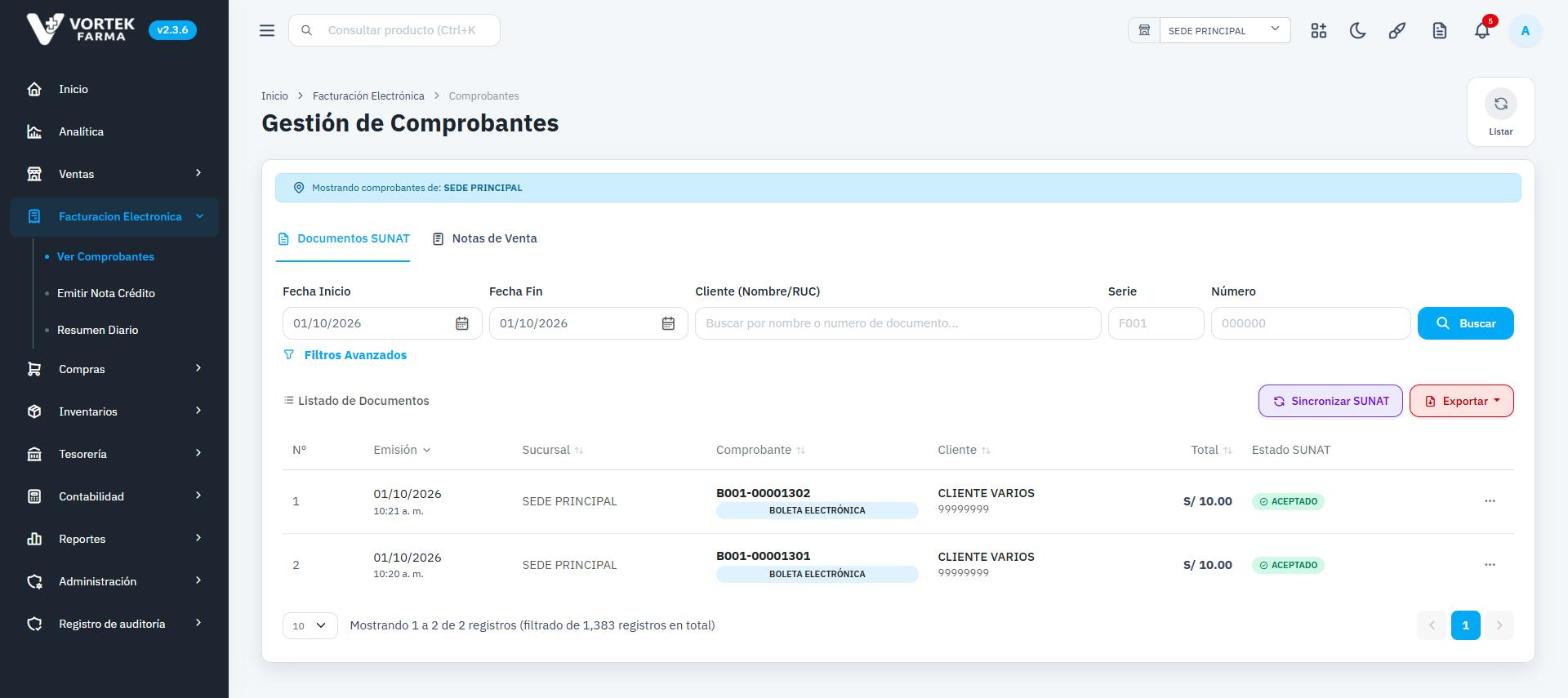Click ACEPTADO status of B001-00001302
This screenshot has height=698, width=1568.
pyautogui.click(x=1288, y=501)
